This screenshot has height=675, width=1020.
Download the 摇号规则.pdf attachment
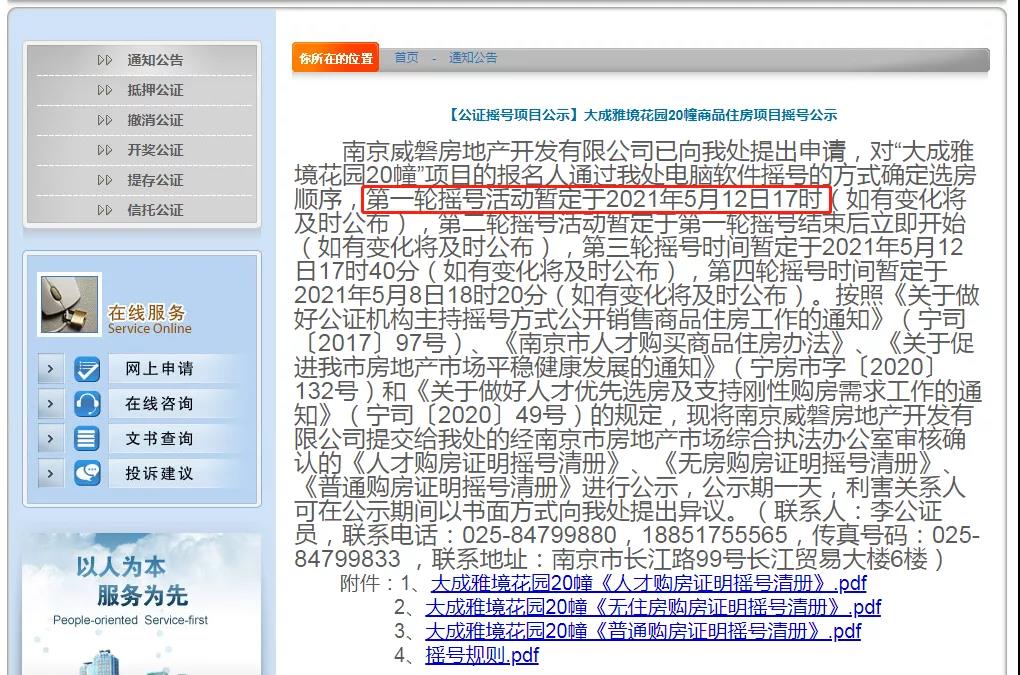[481, 655]
